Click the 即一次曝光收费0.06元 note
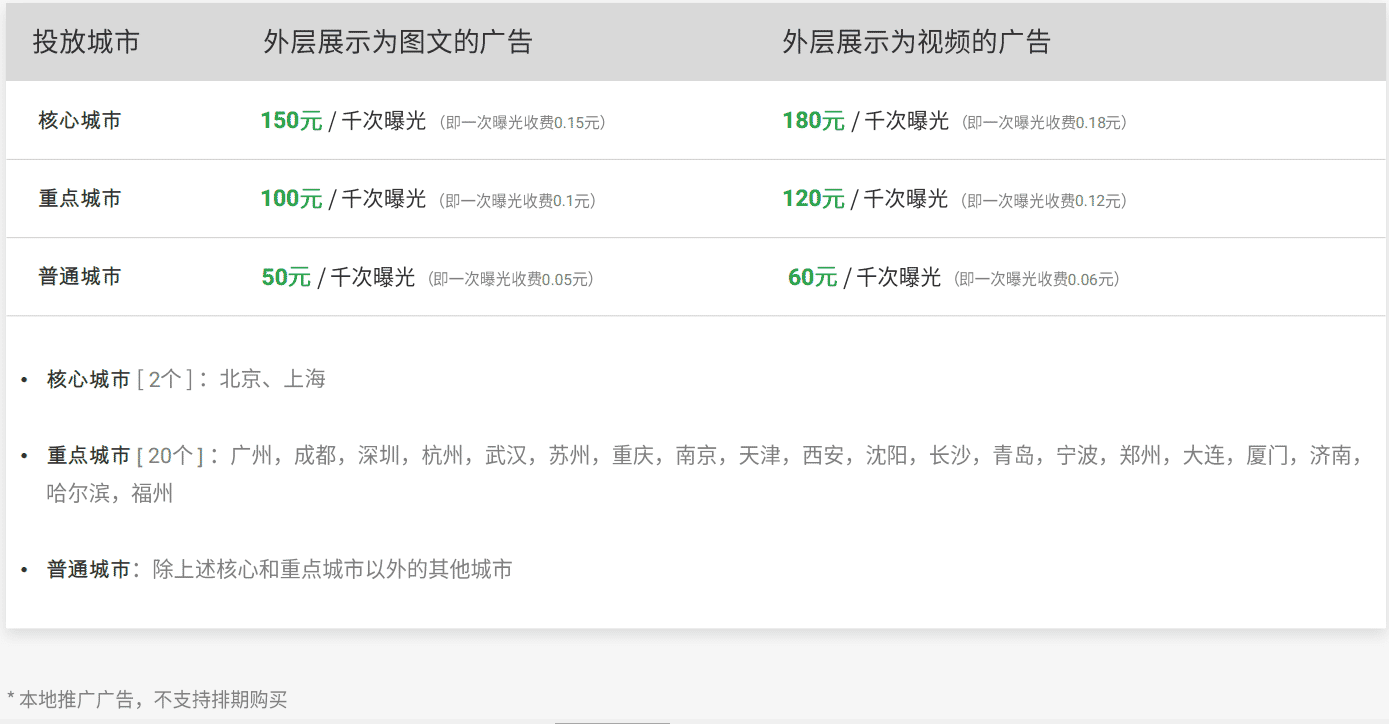The width and height of the screenshot is (1389, 724). click(1036, 280)
